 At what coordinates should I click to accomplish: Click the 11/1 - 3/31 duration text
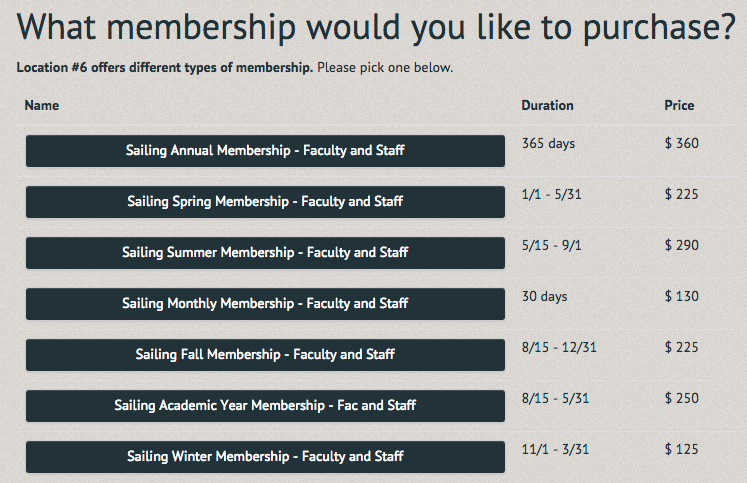pyautogui.click(x=555, y=449)
